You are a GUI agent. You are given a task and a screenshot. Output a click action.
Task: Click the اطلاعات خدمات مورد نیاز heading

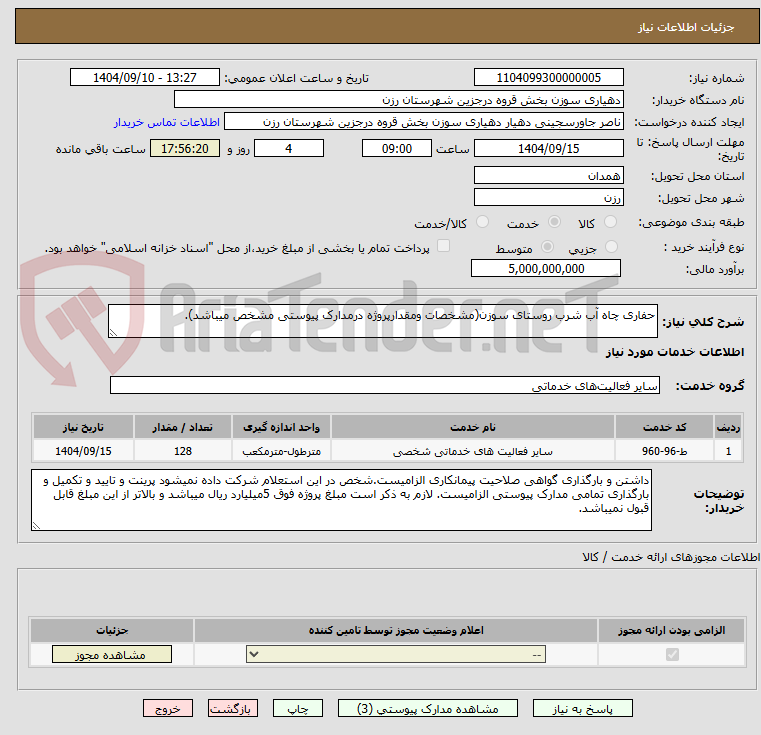coord(675,352)
